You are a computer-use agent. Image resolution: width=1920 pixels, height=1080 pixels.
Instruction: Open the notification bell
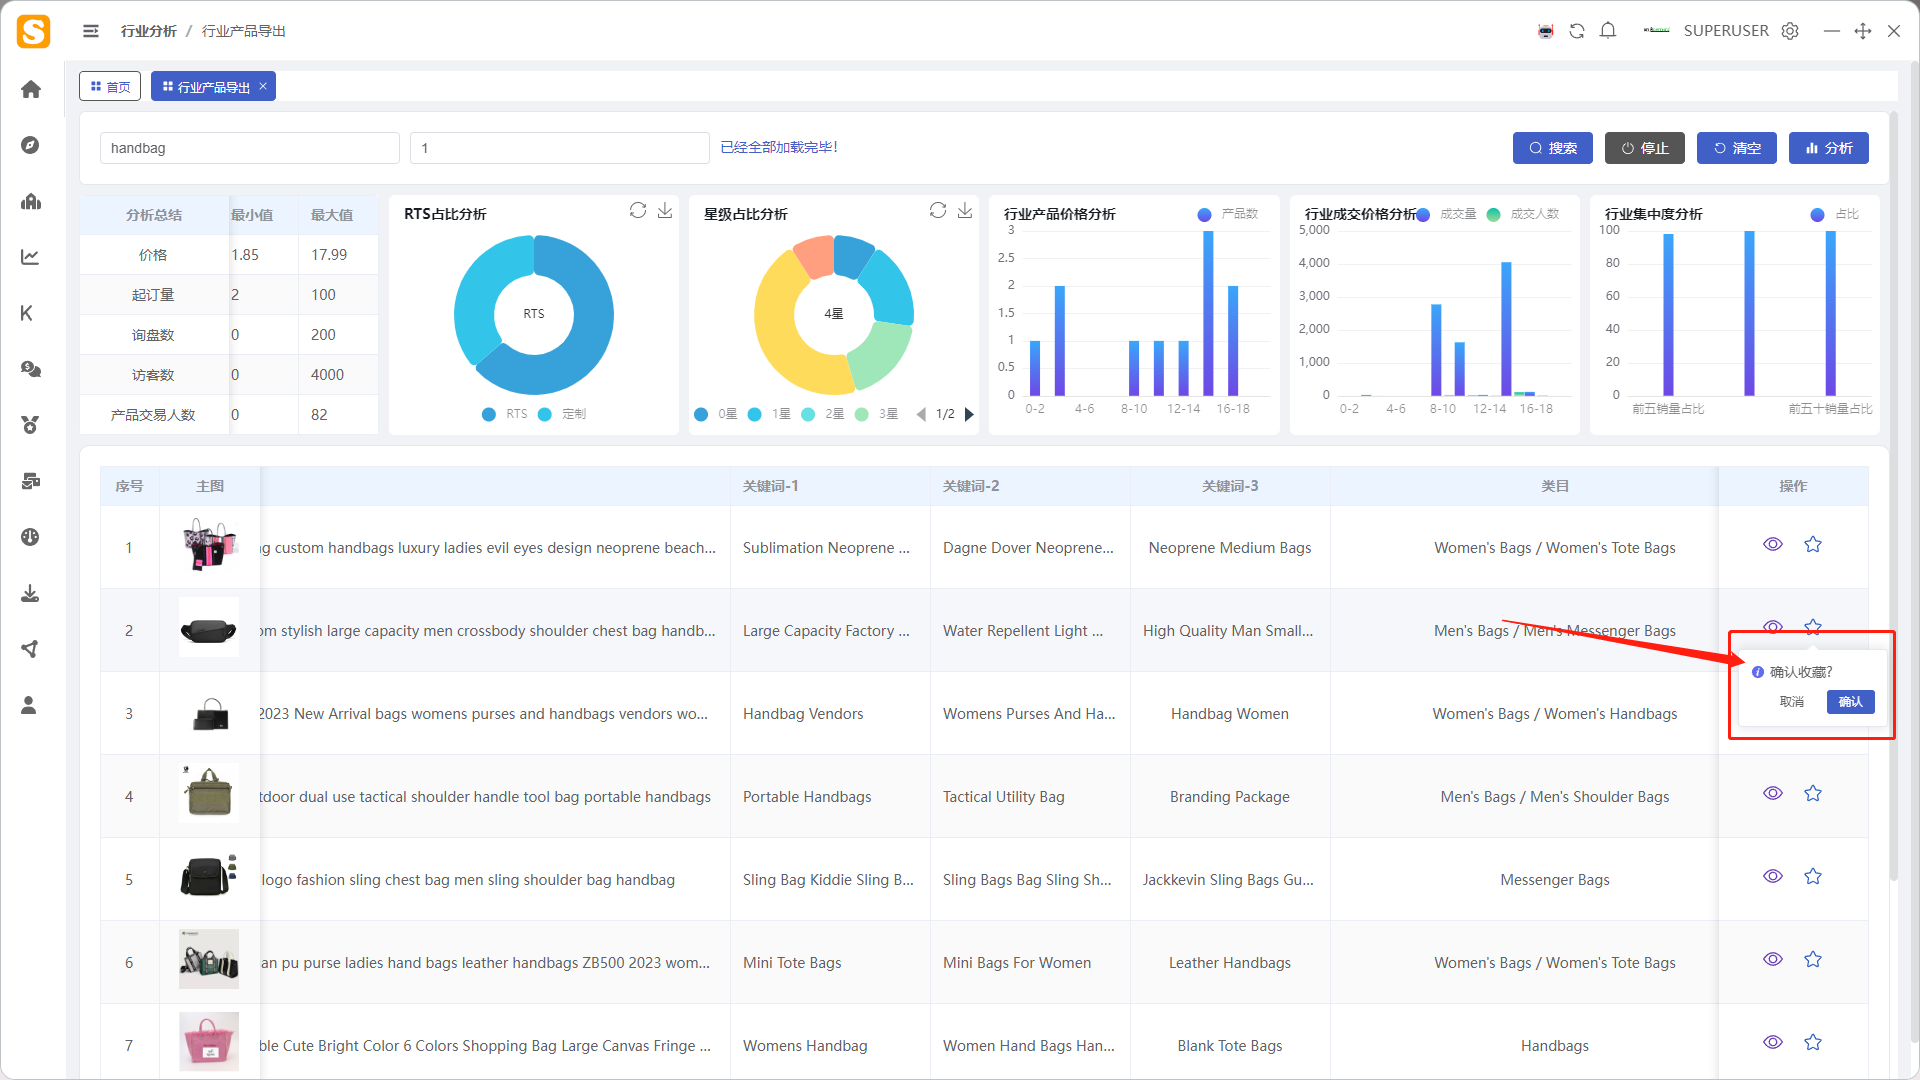pos(1608,31)
